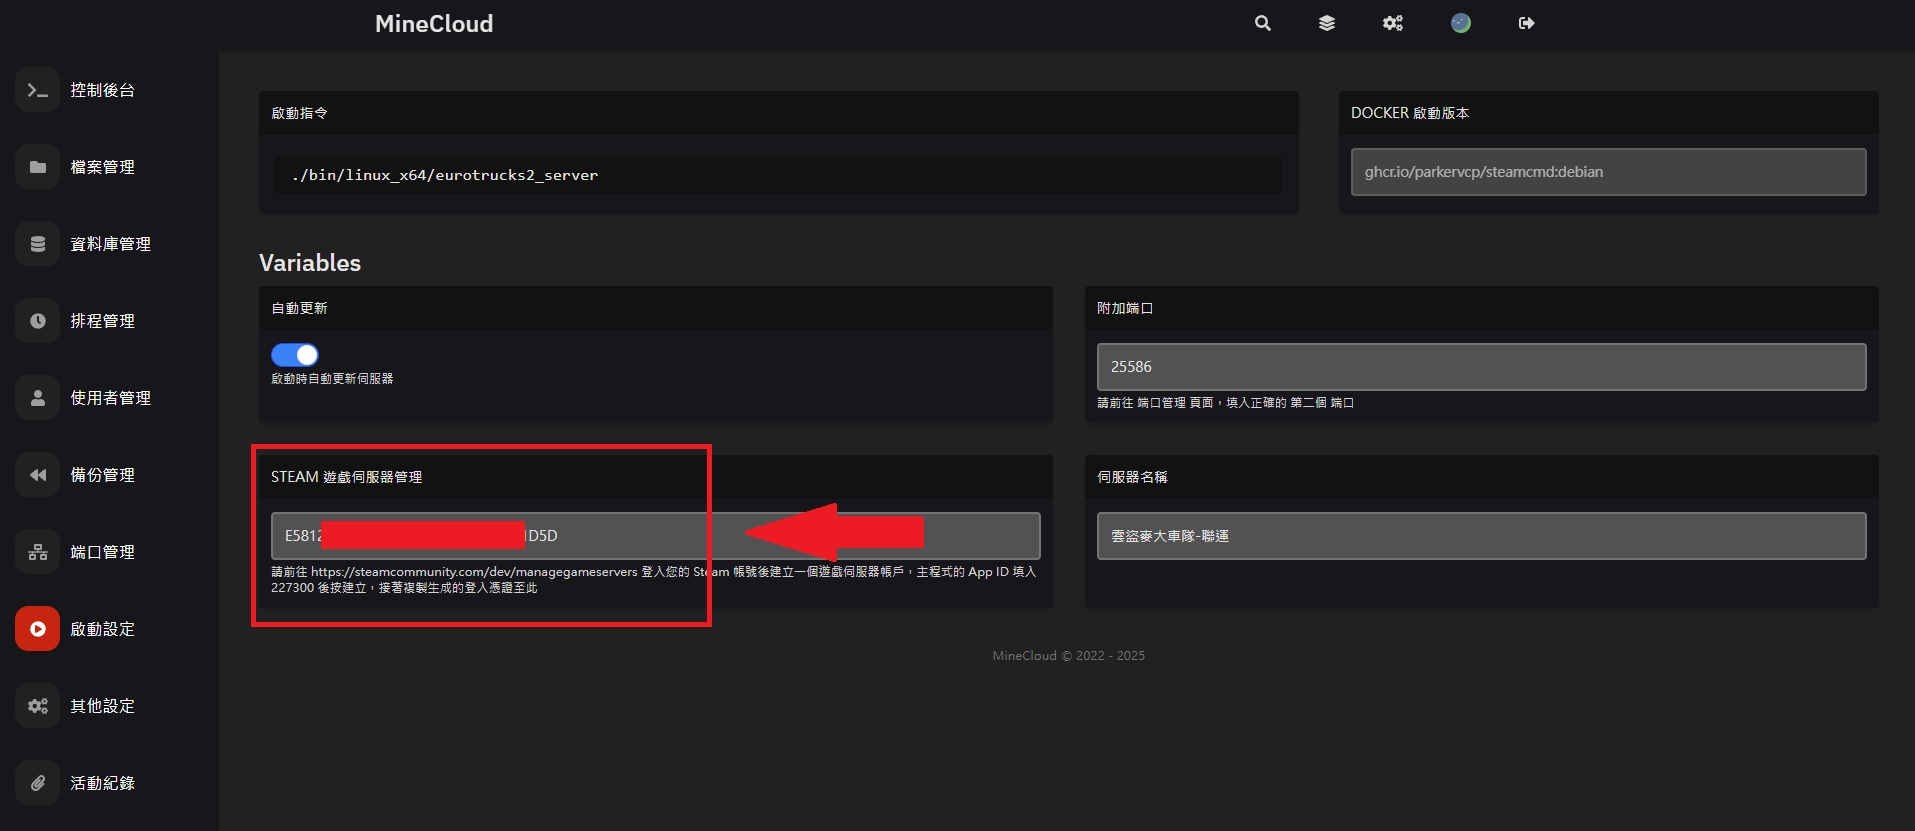Image resolution: width=1915 pixels, height=831 pixels.
Task: Go to 活動紀錄 menu label
Action: pyautogui.click(x=102, y=783)
